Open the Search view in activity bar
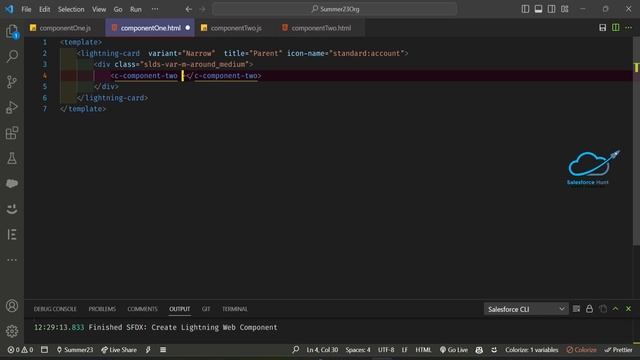Screen dimensions: 640x360 coord(12,56)
